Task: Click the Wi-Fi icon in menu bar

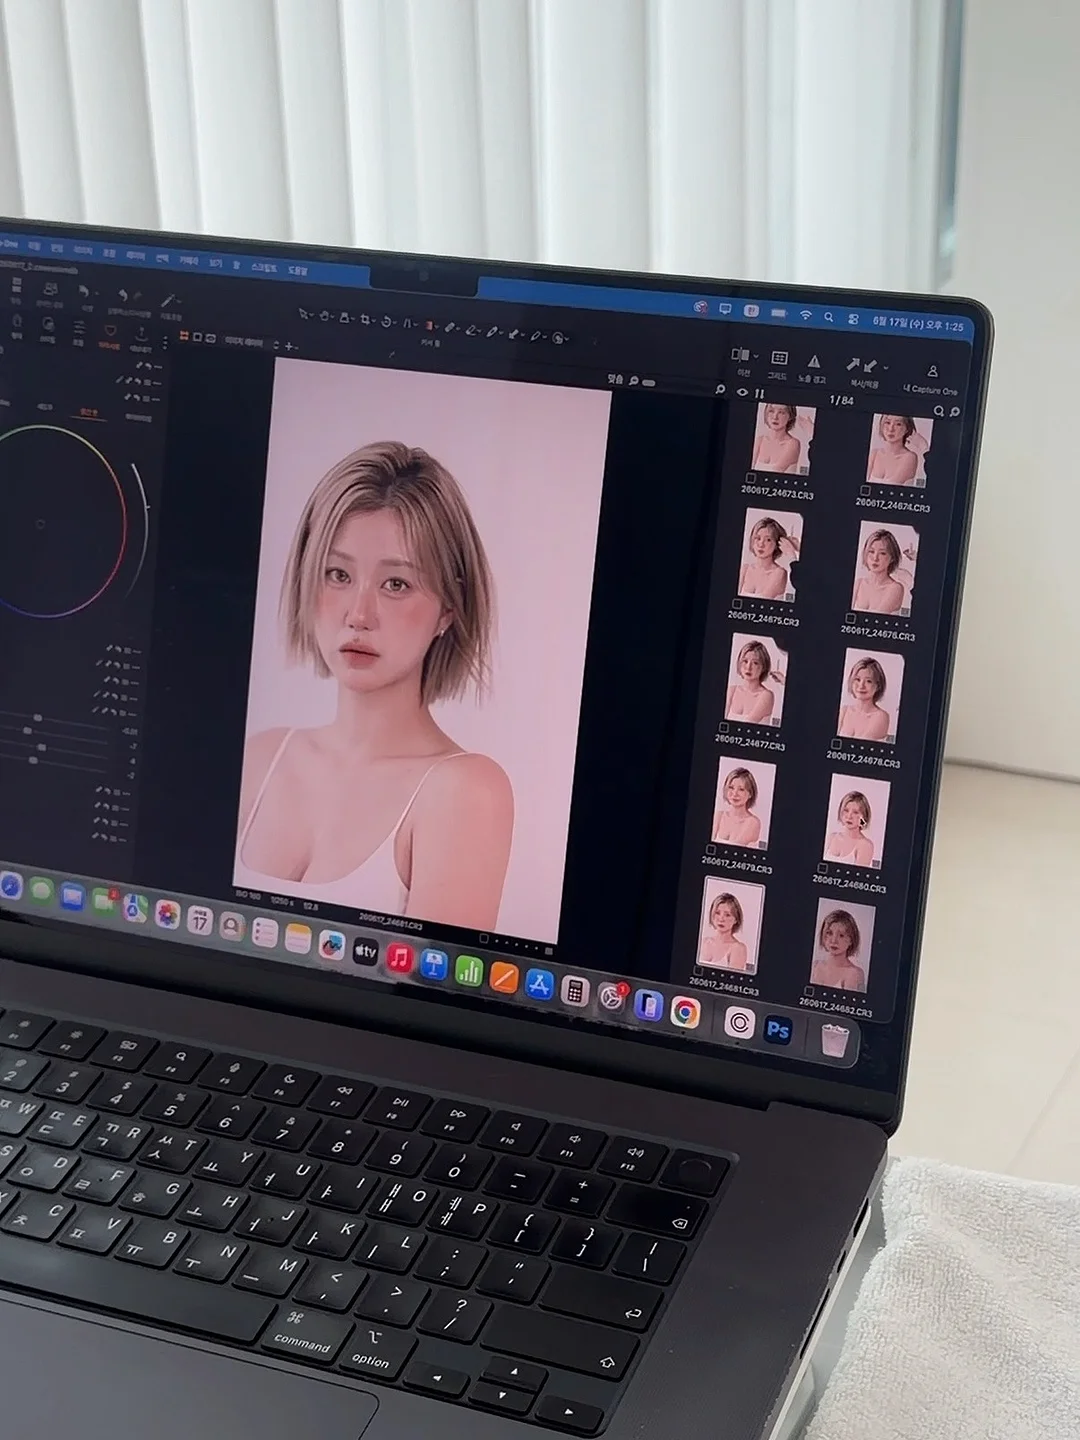Action: click(806, 314)
